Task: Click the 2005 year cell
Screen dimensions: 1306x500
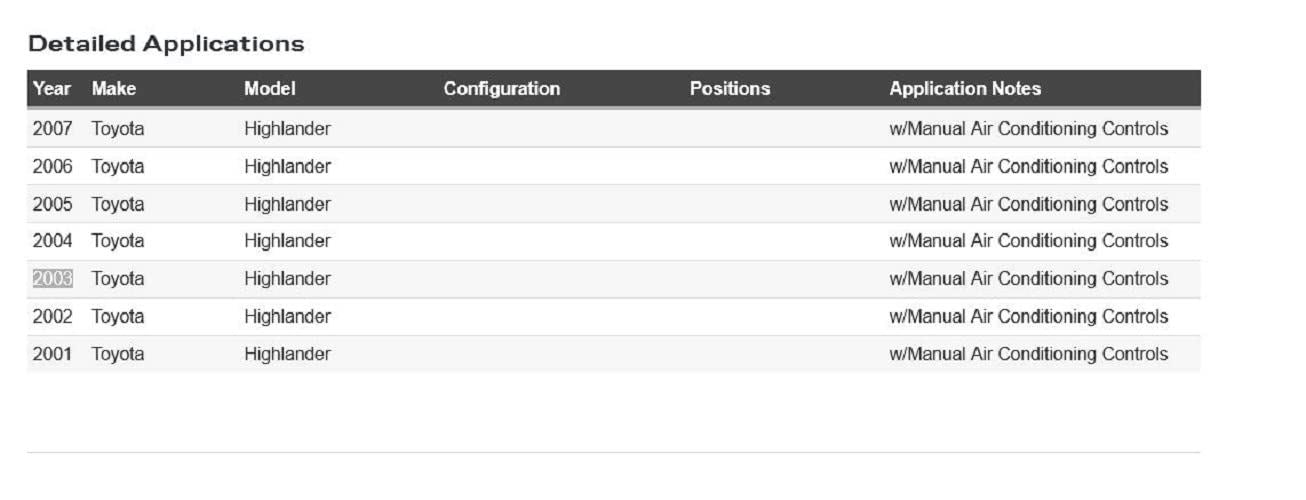Action: pos(53,204)
